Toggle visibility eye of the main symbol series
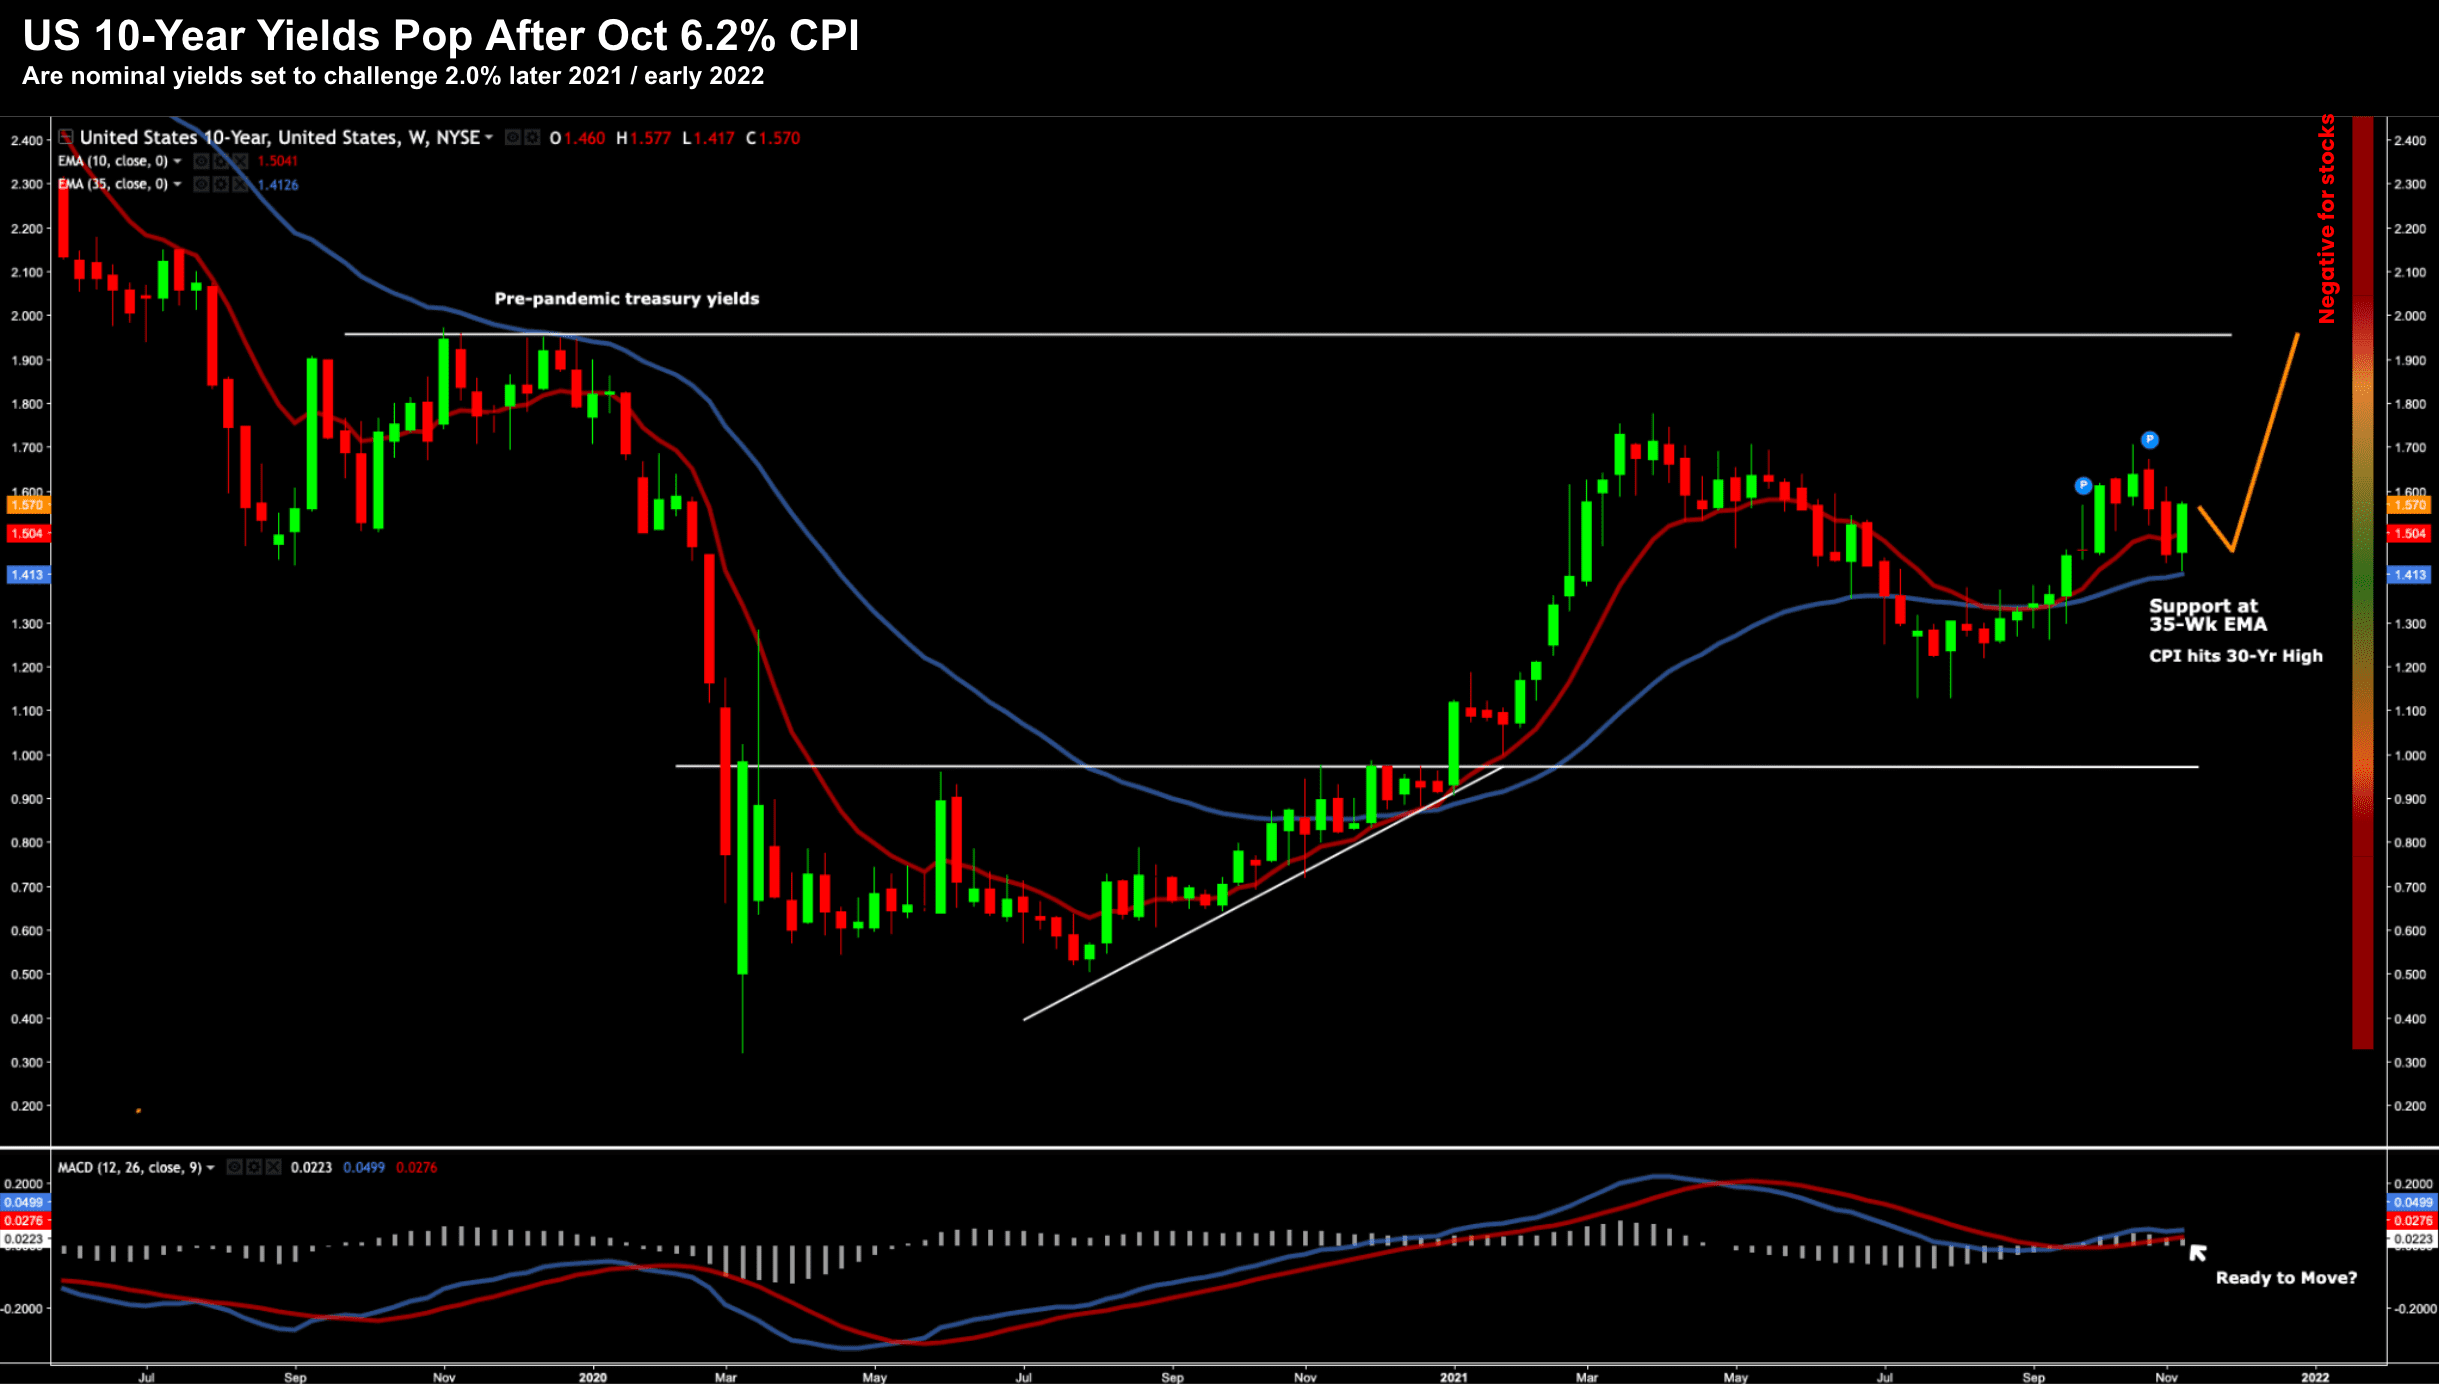This screenshot has height=1386, width=2439. click(x=513, y=137)
